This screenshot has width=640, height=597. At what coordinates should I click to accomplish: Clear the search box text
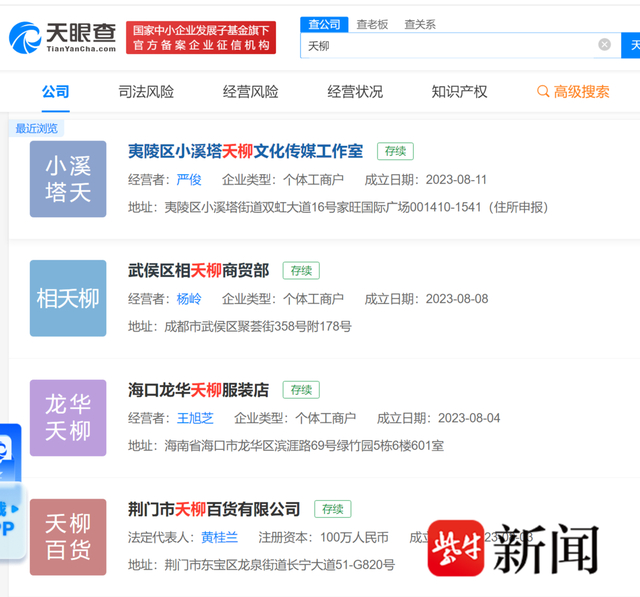[604, 44]
